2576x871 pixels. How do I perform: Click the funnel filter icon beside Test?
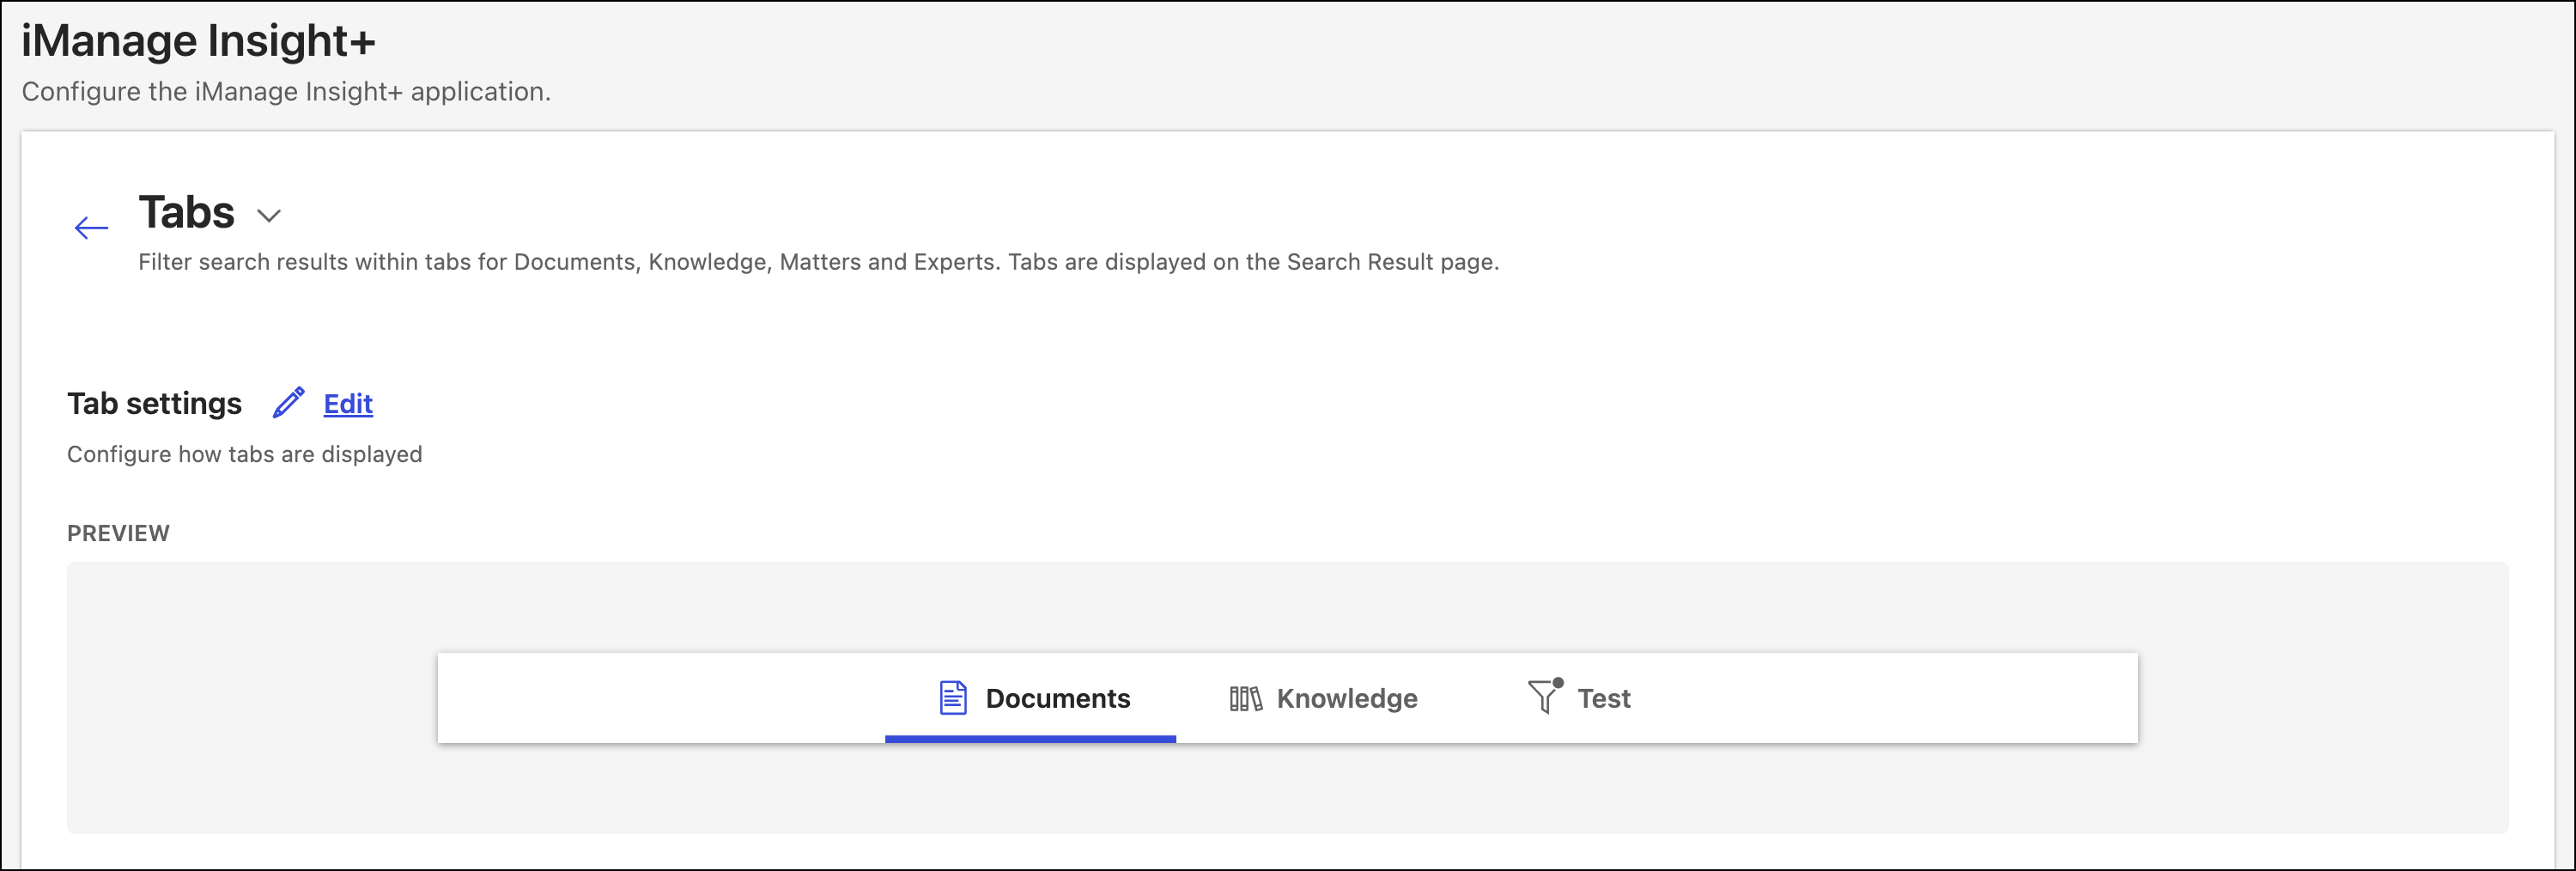(1543, 696)
